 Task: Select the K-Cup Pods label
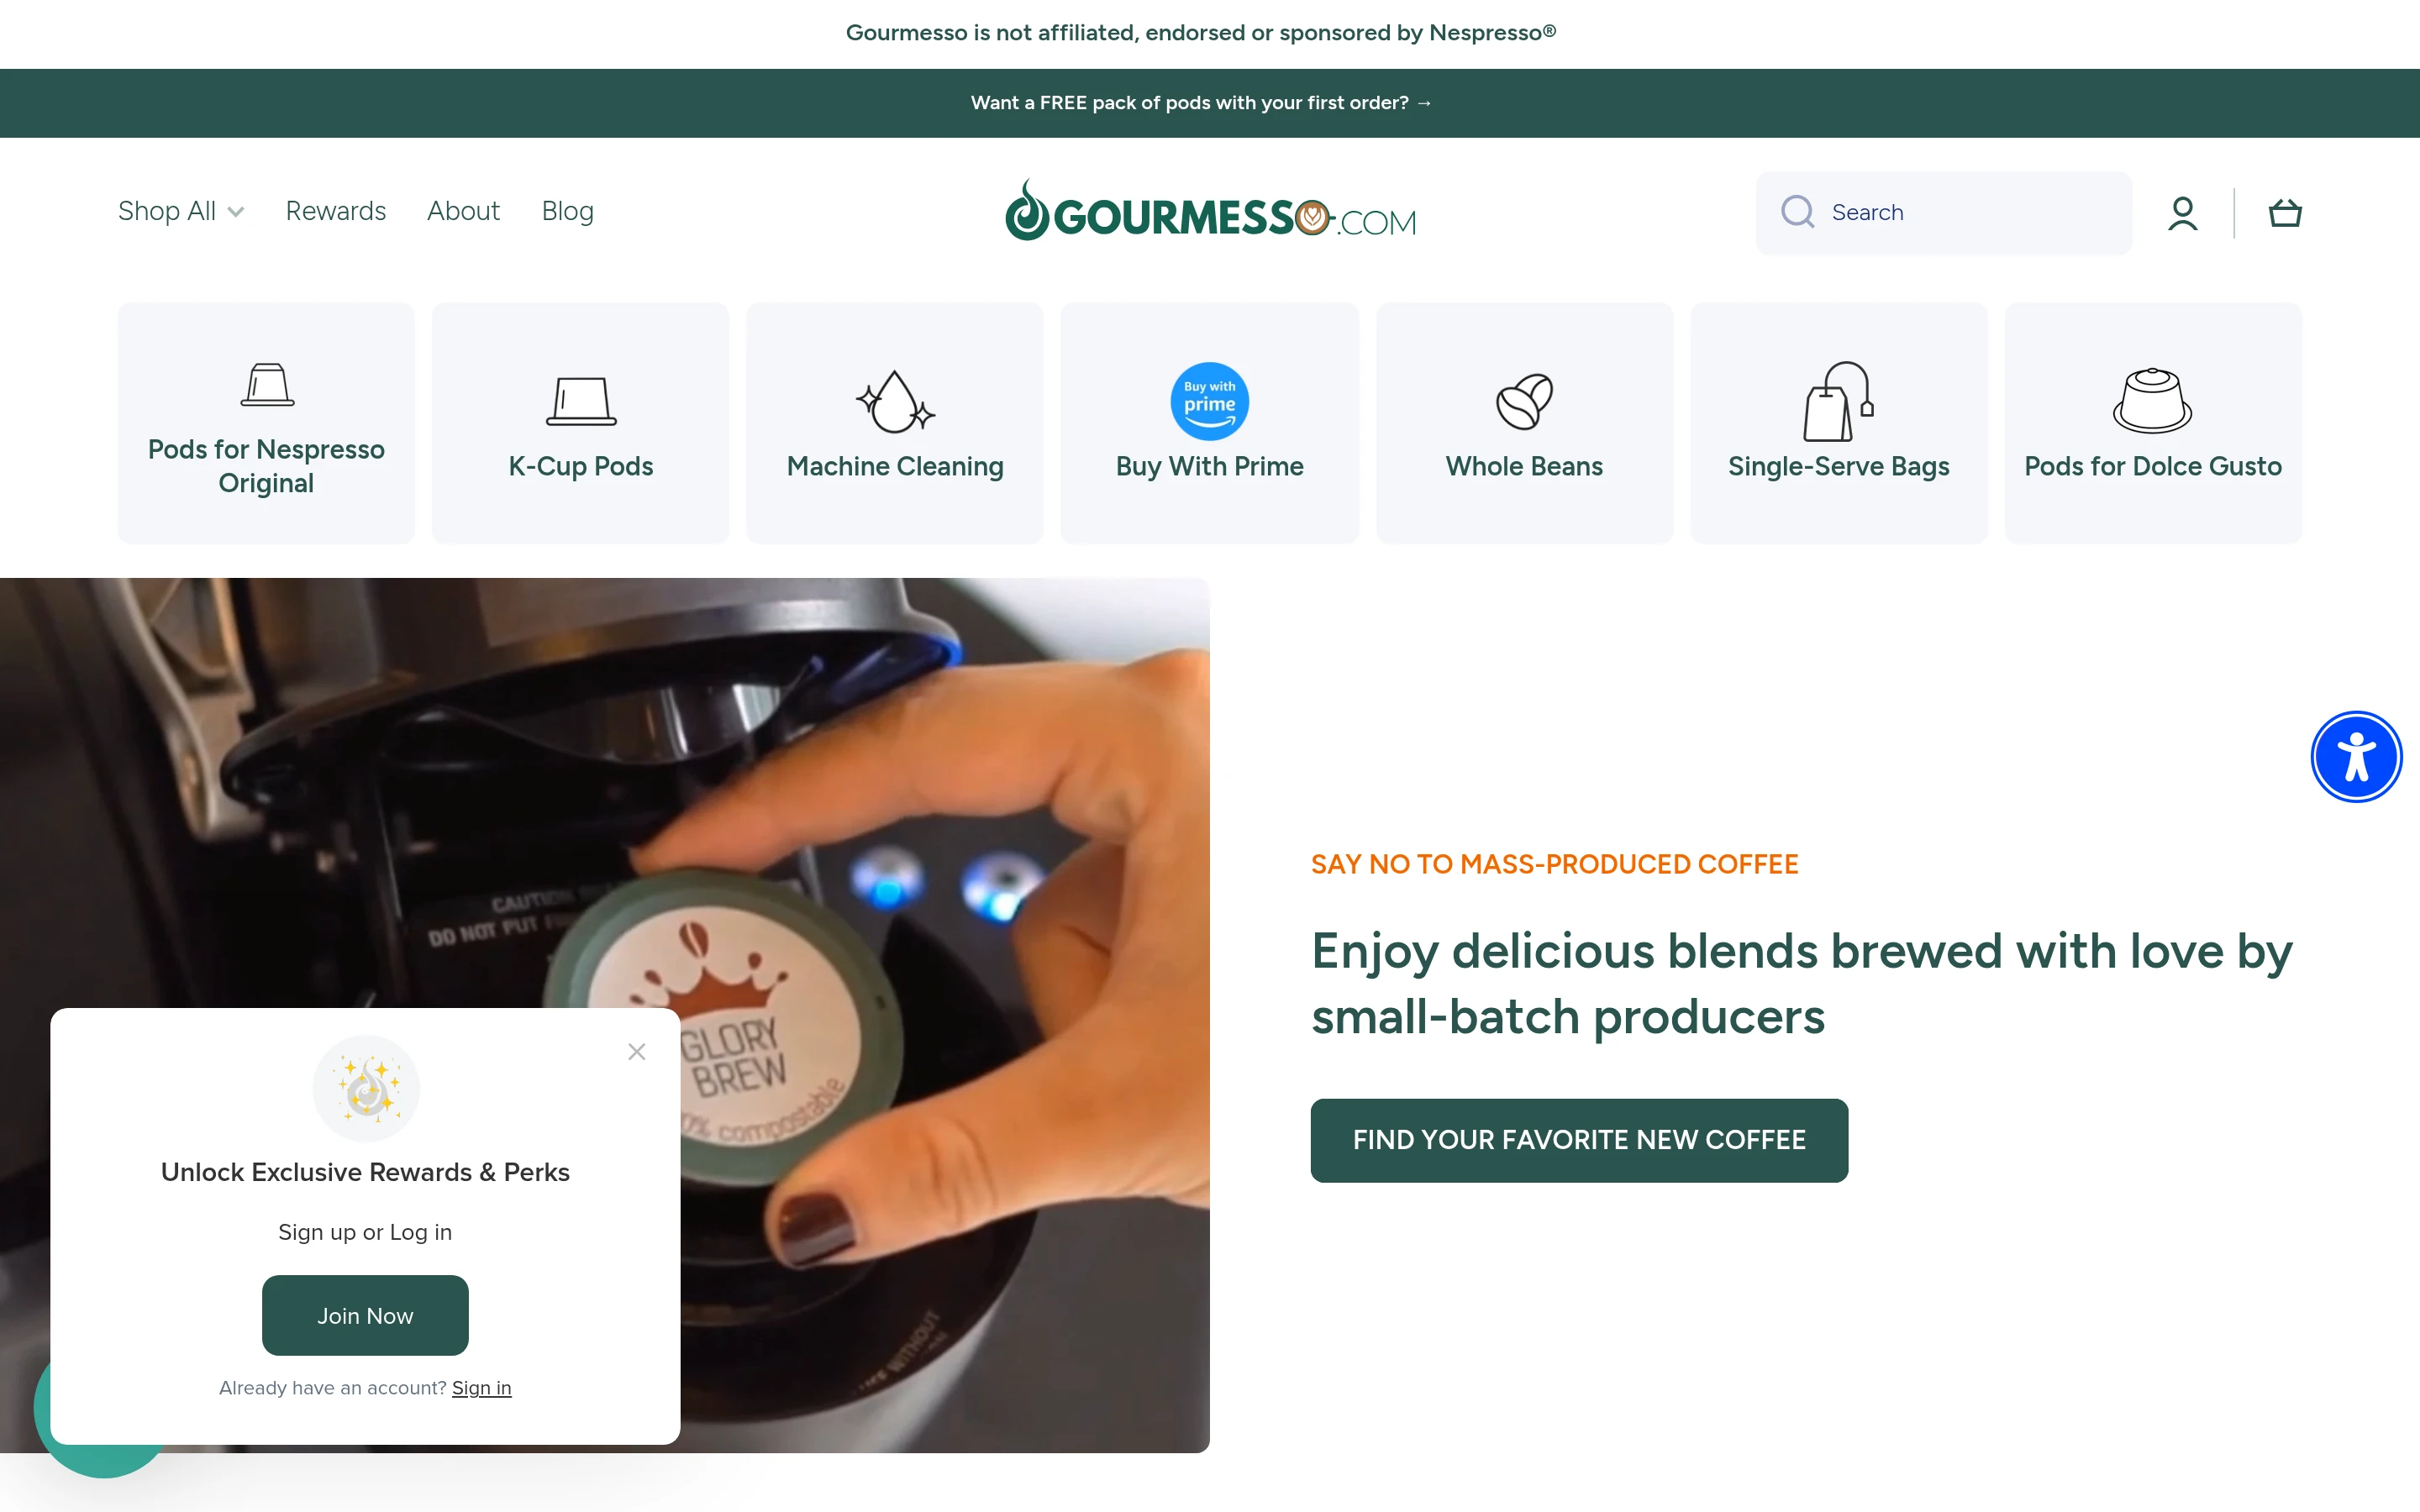click(581, 466)
